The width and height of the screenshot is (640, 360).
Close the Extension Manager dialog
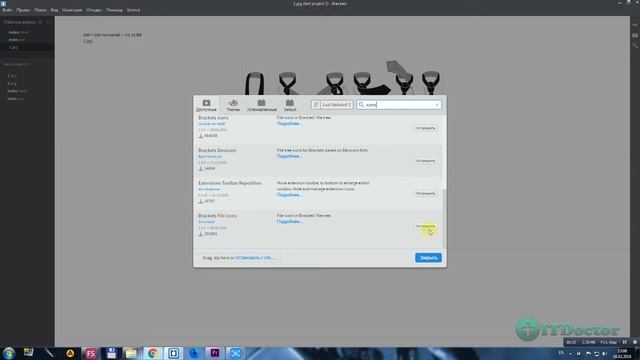(428, 258)
